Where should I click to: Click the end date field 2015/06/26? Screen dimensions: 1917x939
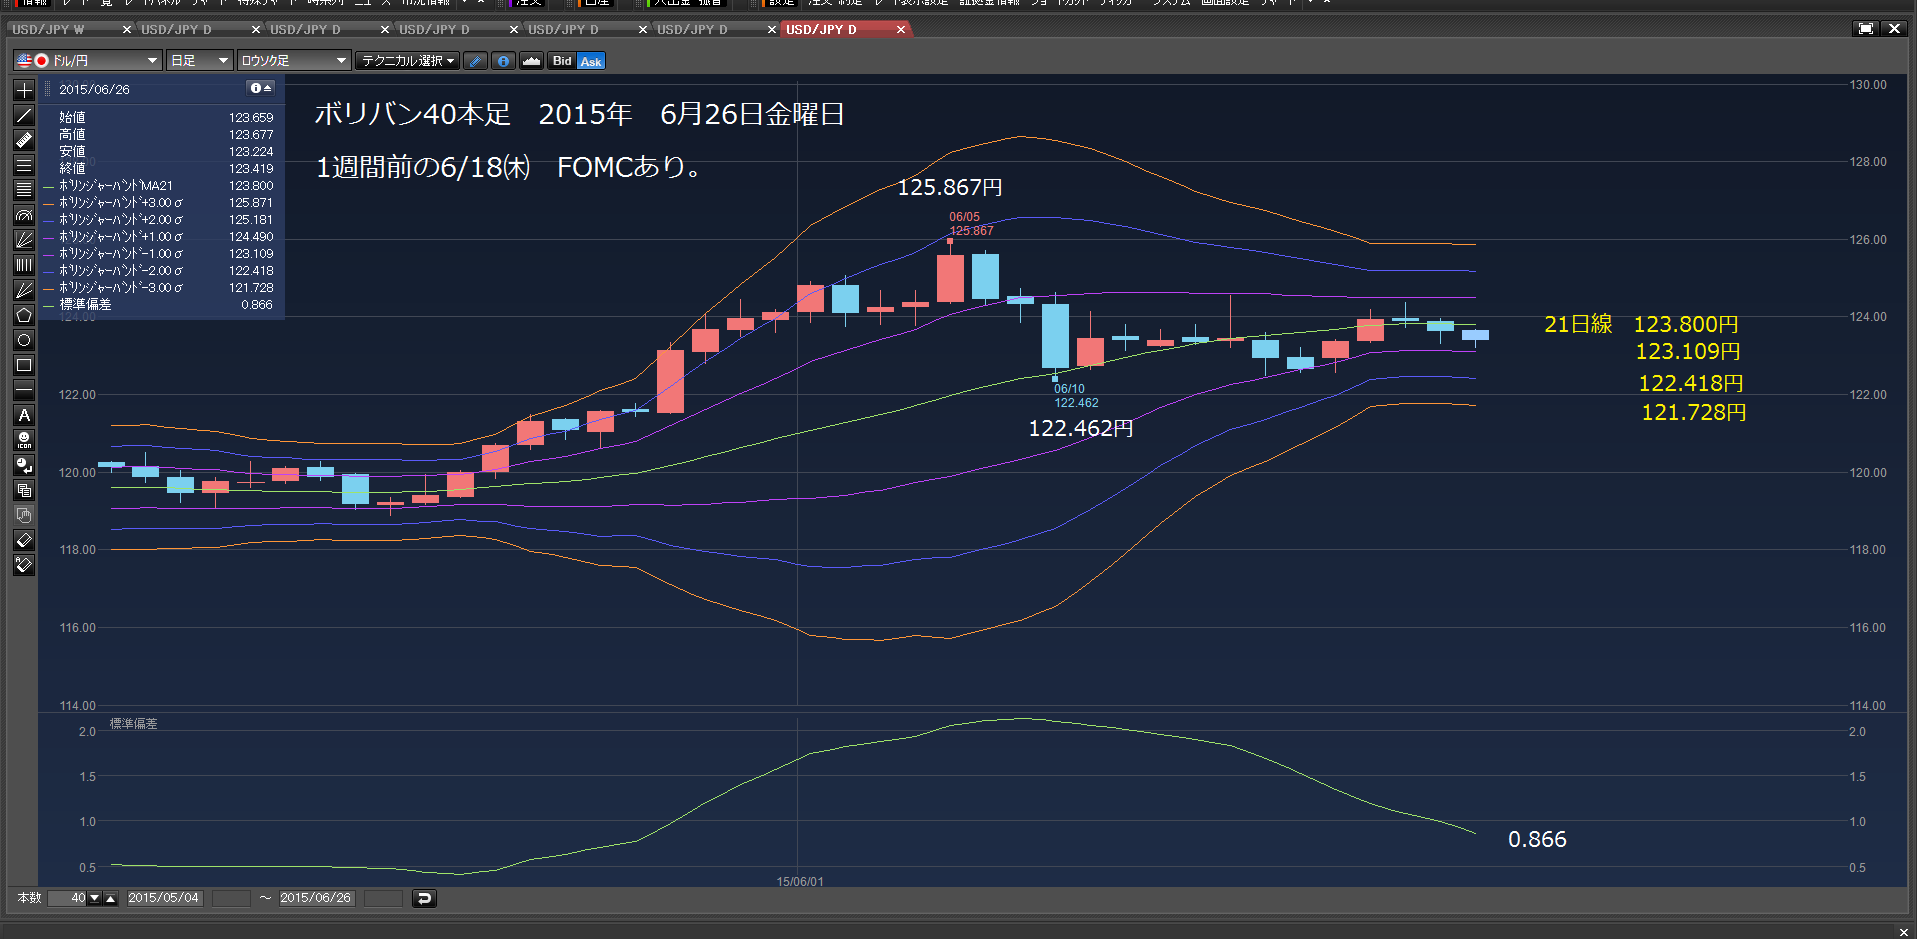pos(316,898)
